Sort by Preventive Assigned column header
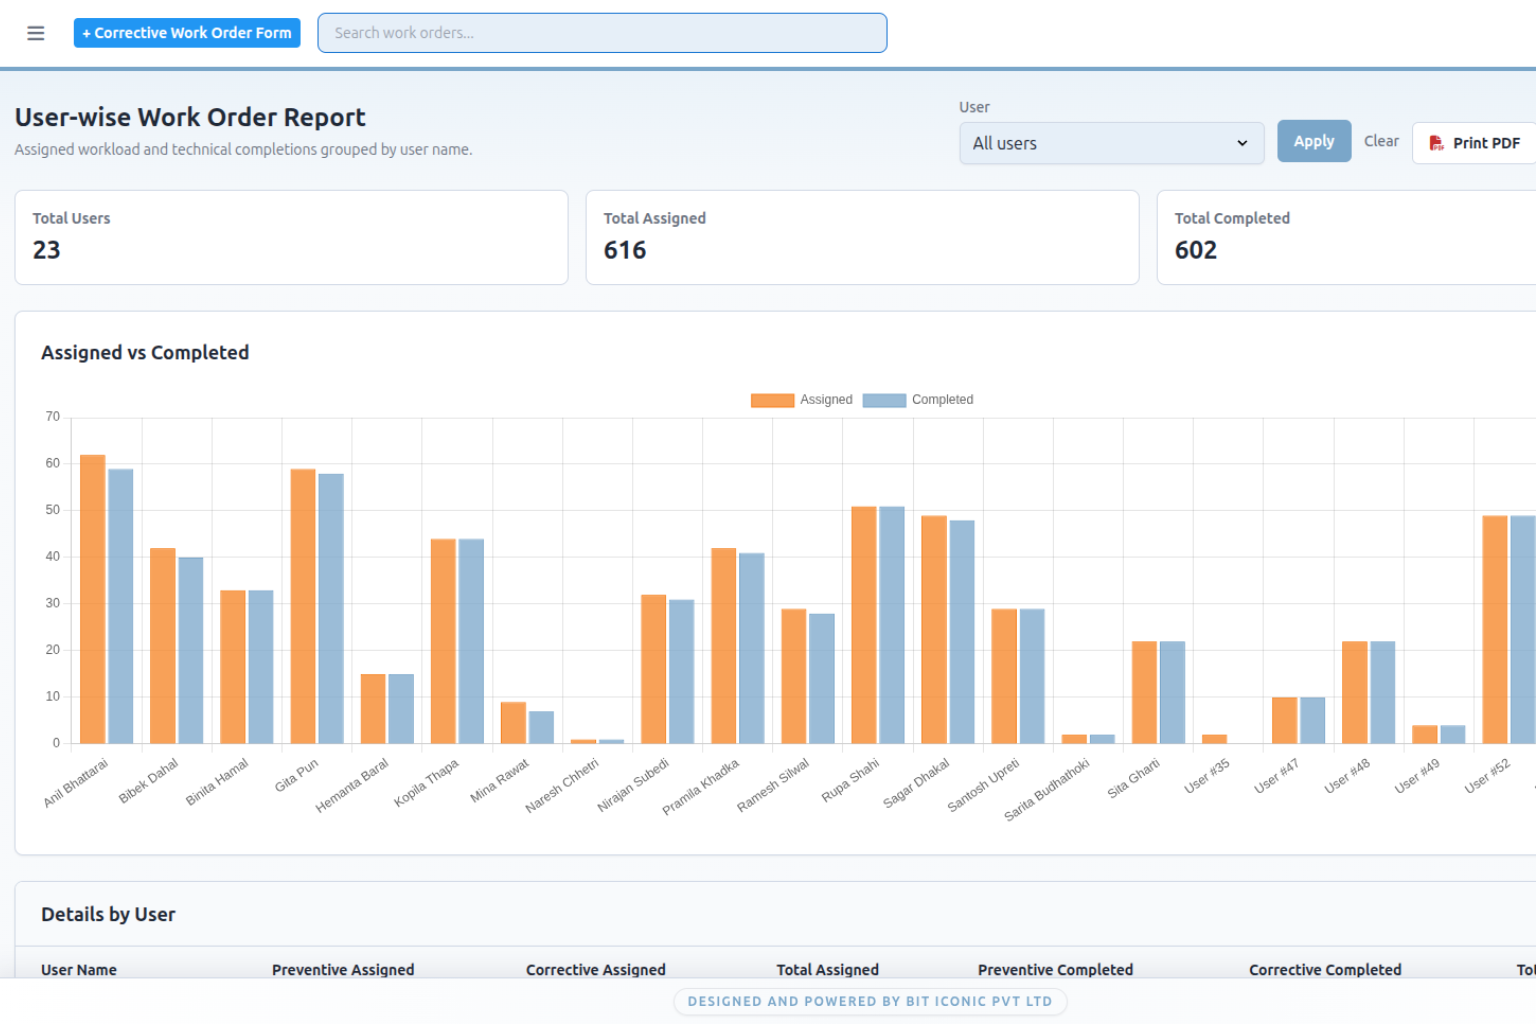The height and width of the screenshot is (1024, 1536). tap(343, 969)
